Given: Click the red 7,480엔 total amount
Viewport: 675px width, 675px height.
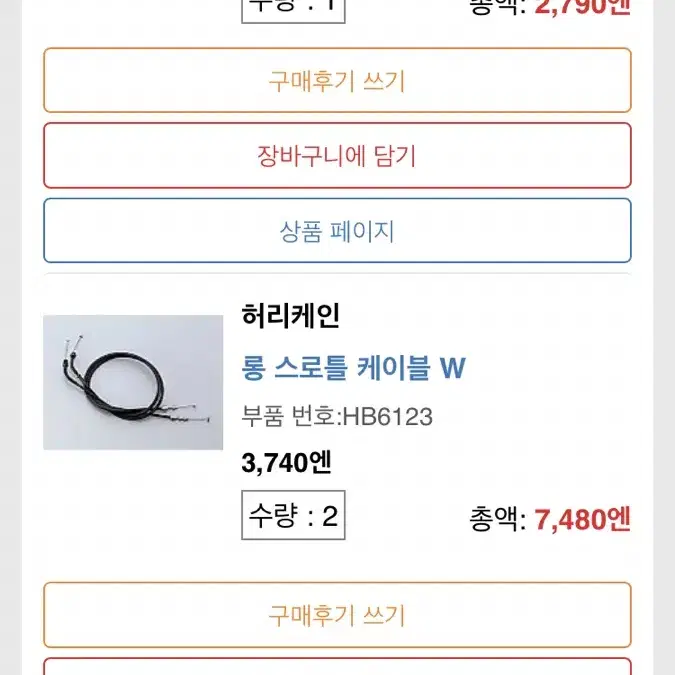Looking at the screenshot, I should click(582, 519).
